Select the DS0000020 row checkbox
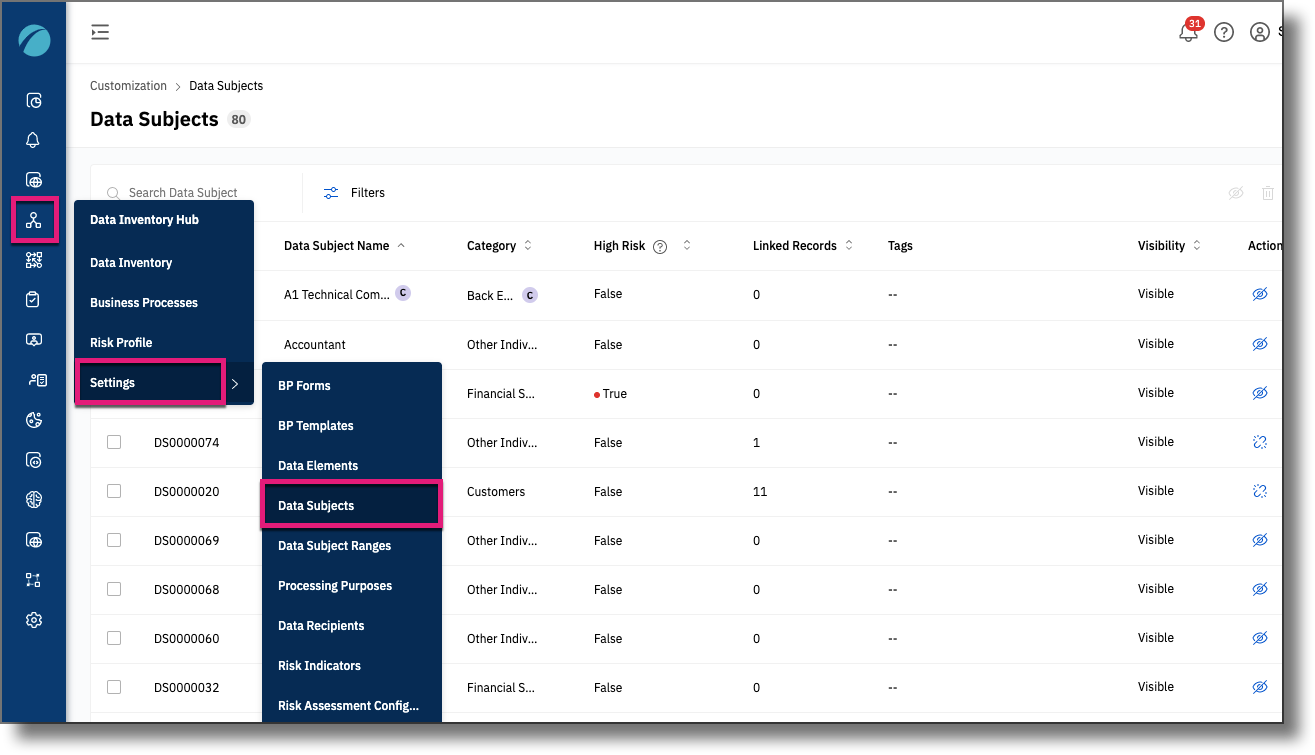 click(x=113, y=491)
